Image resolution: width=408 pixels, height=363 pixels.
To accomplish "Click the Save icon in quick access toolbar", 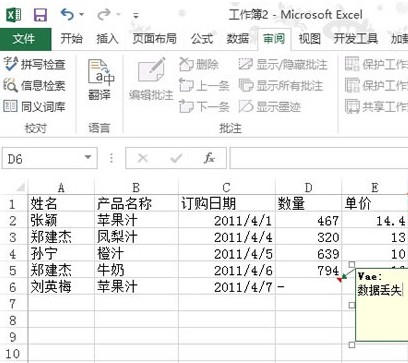I will coord(40,15).
